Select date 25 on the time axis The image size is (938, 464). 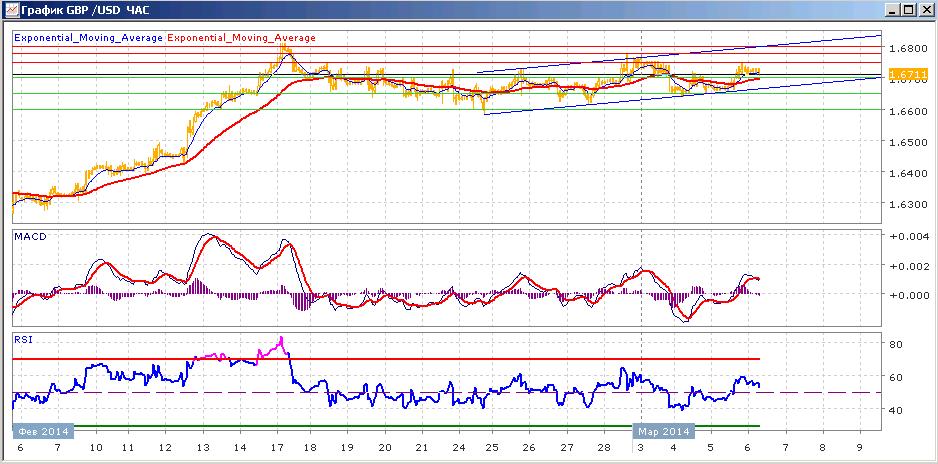pyautogui.click(x=492, y=447)
